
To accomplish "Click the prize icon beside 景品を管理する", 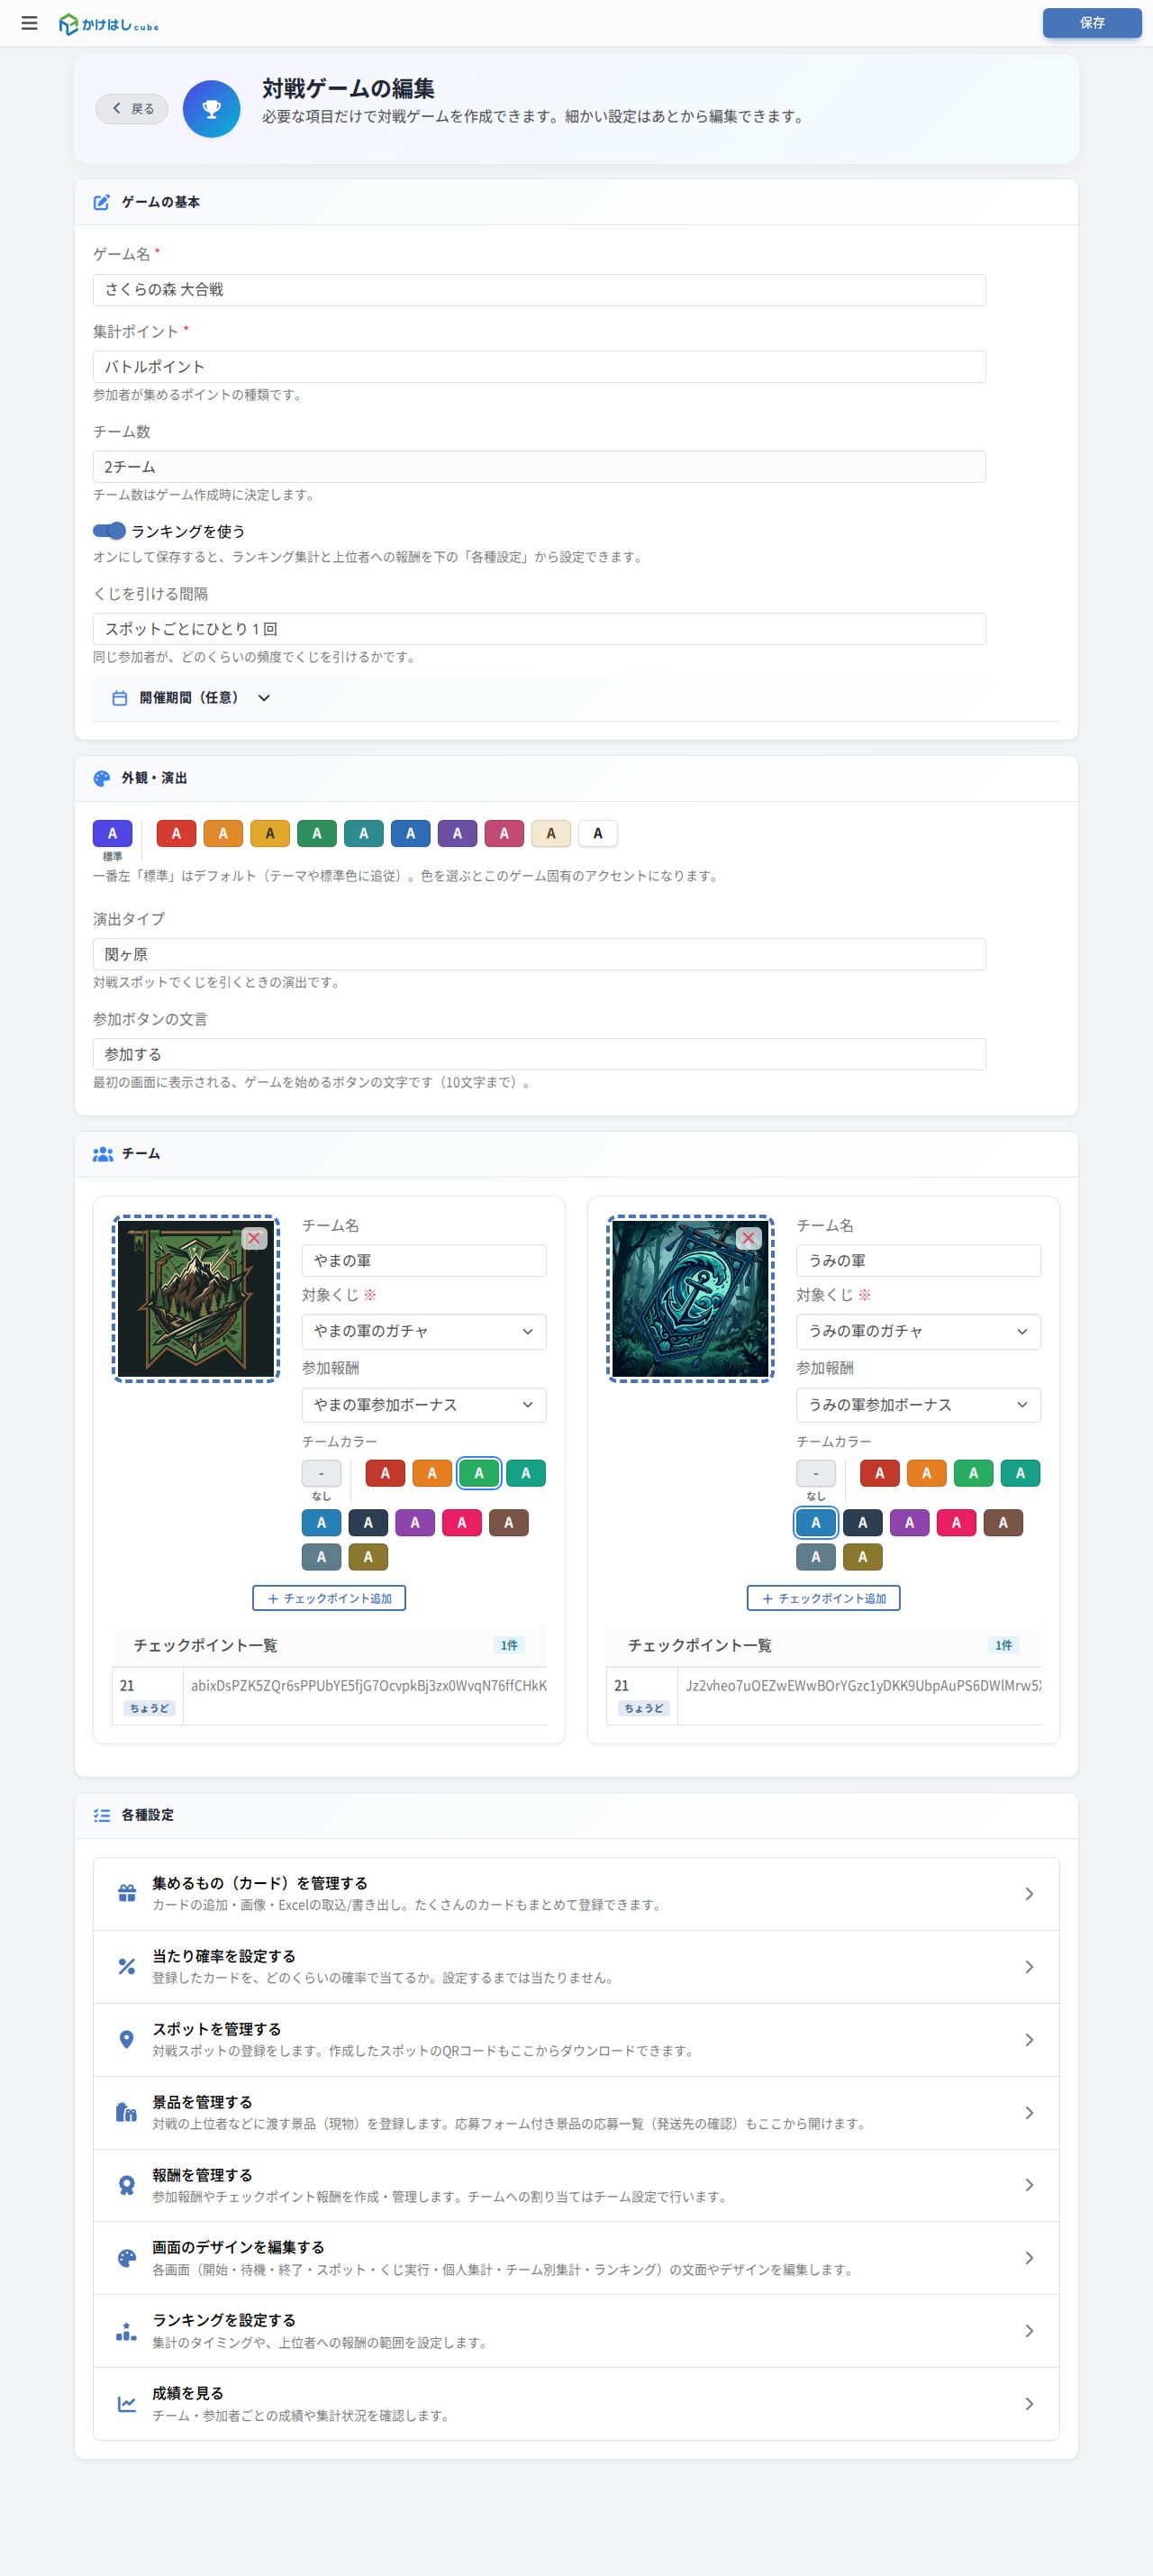I will point(126,2112).
